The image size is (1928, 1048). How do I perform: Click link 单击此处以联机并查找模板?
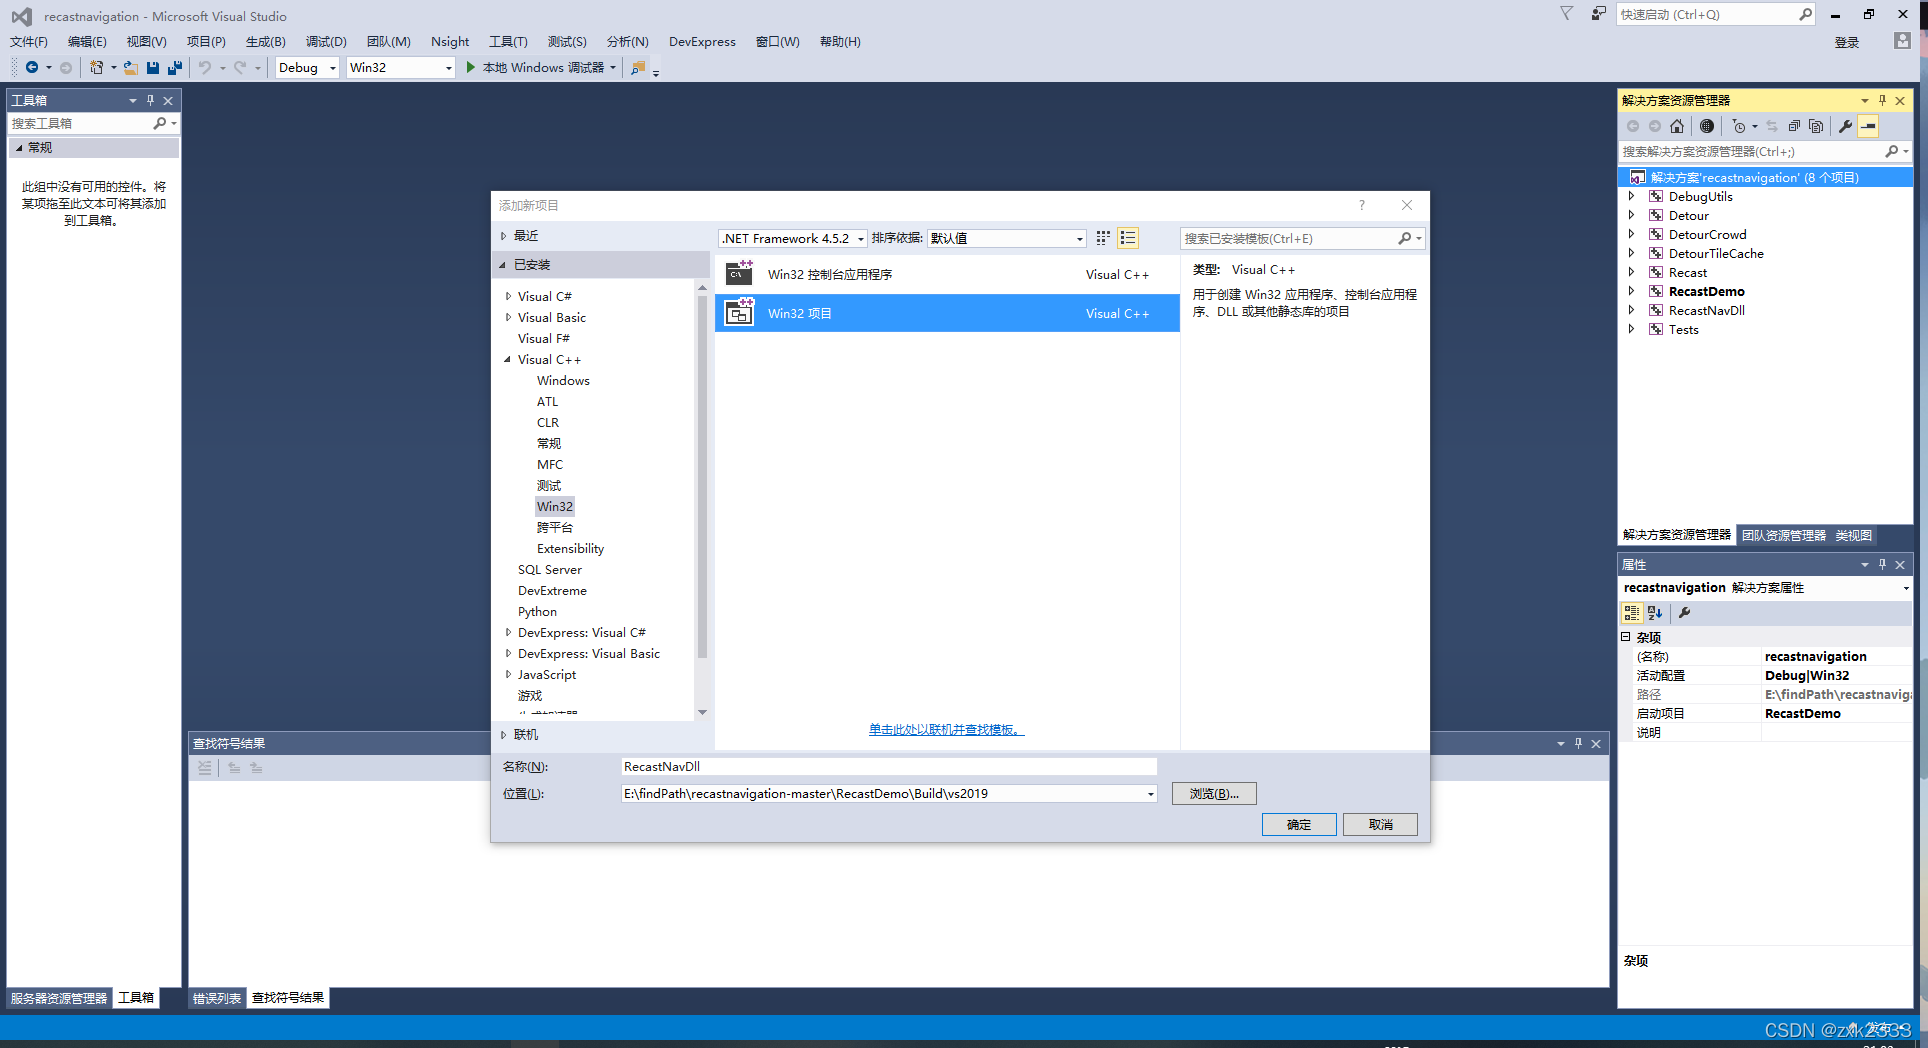[x=946, y=729]
